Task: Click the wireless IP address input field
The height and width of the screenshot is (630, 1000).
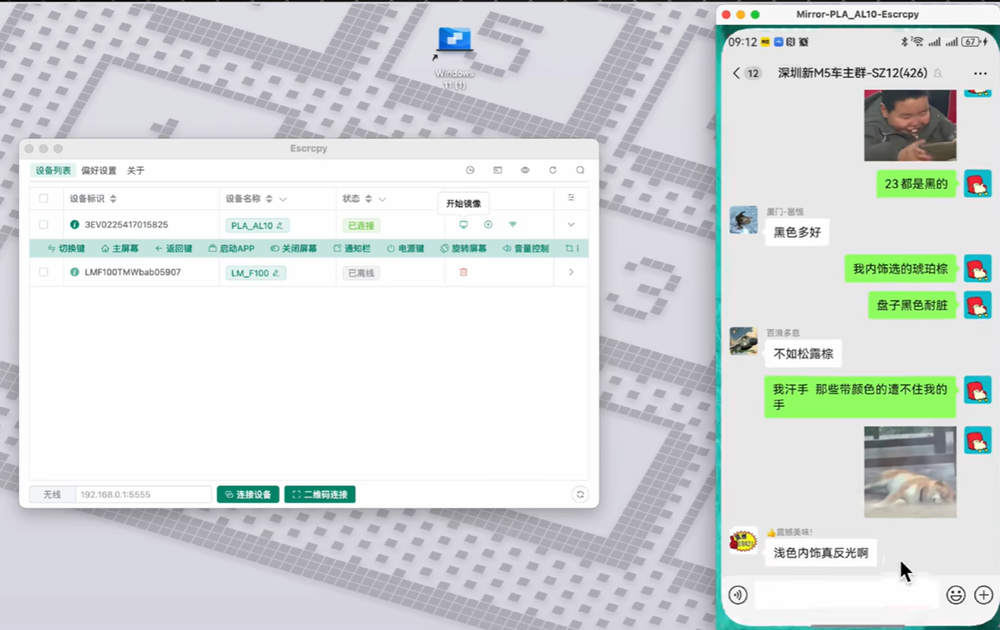Action: 143,495
